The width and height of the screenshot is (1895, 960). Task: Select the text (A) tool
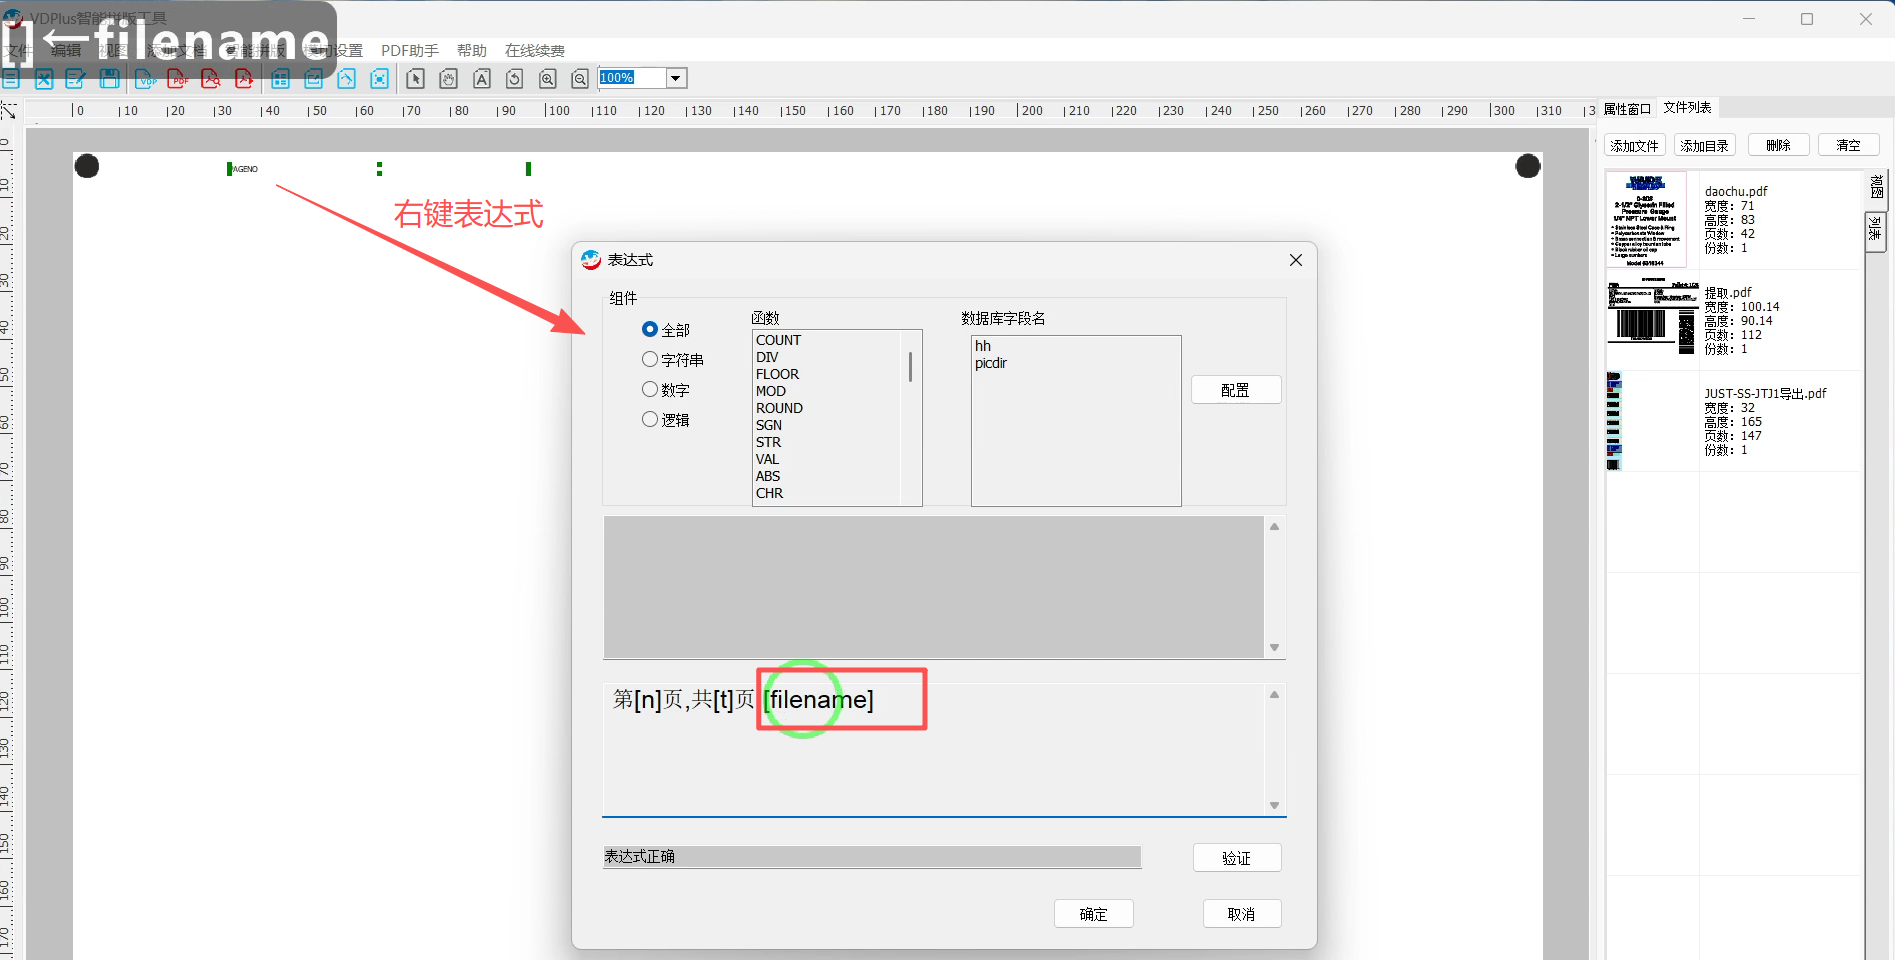[482, 79]
